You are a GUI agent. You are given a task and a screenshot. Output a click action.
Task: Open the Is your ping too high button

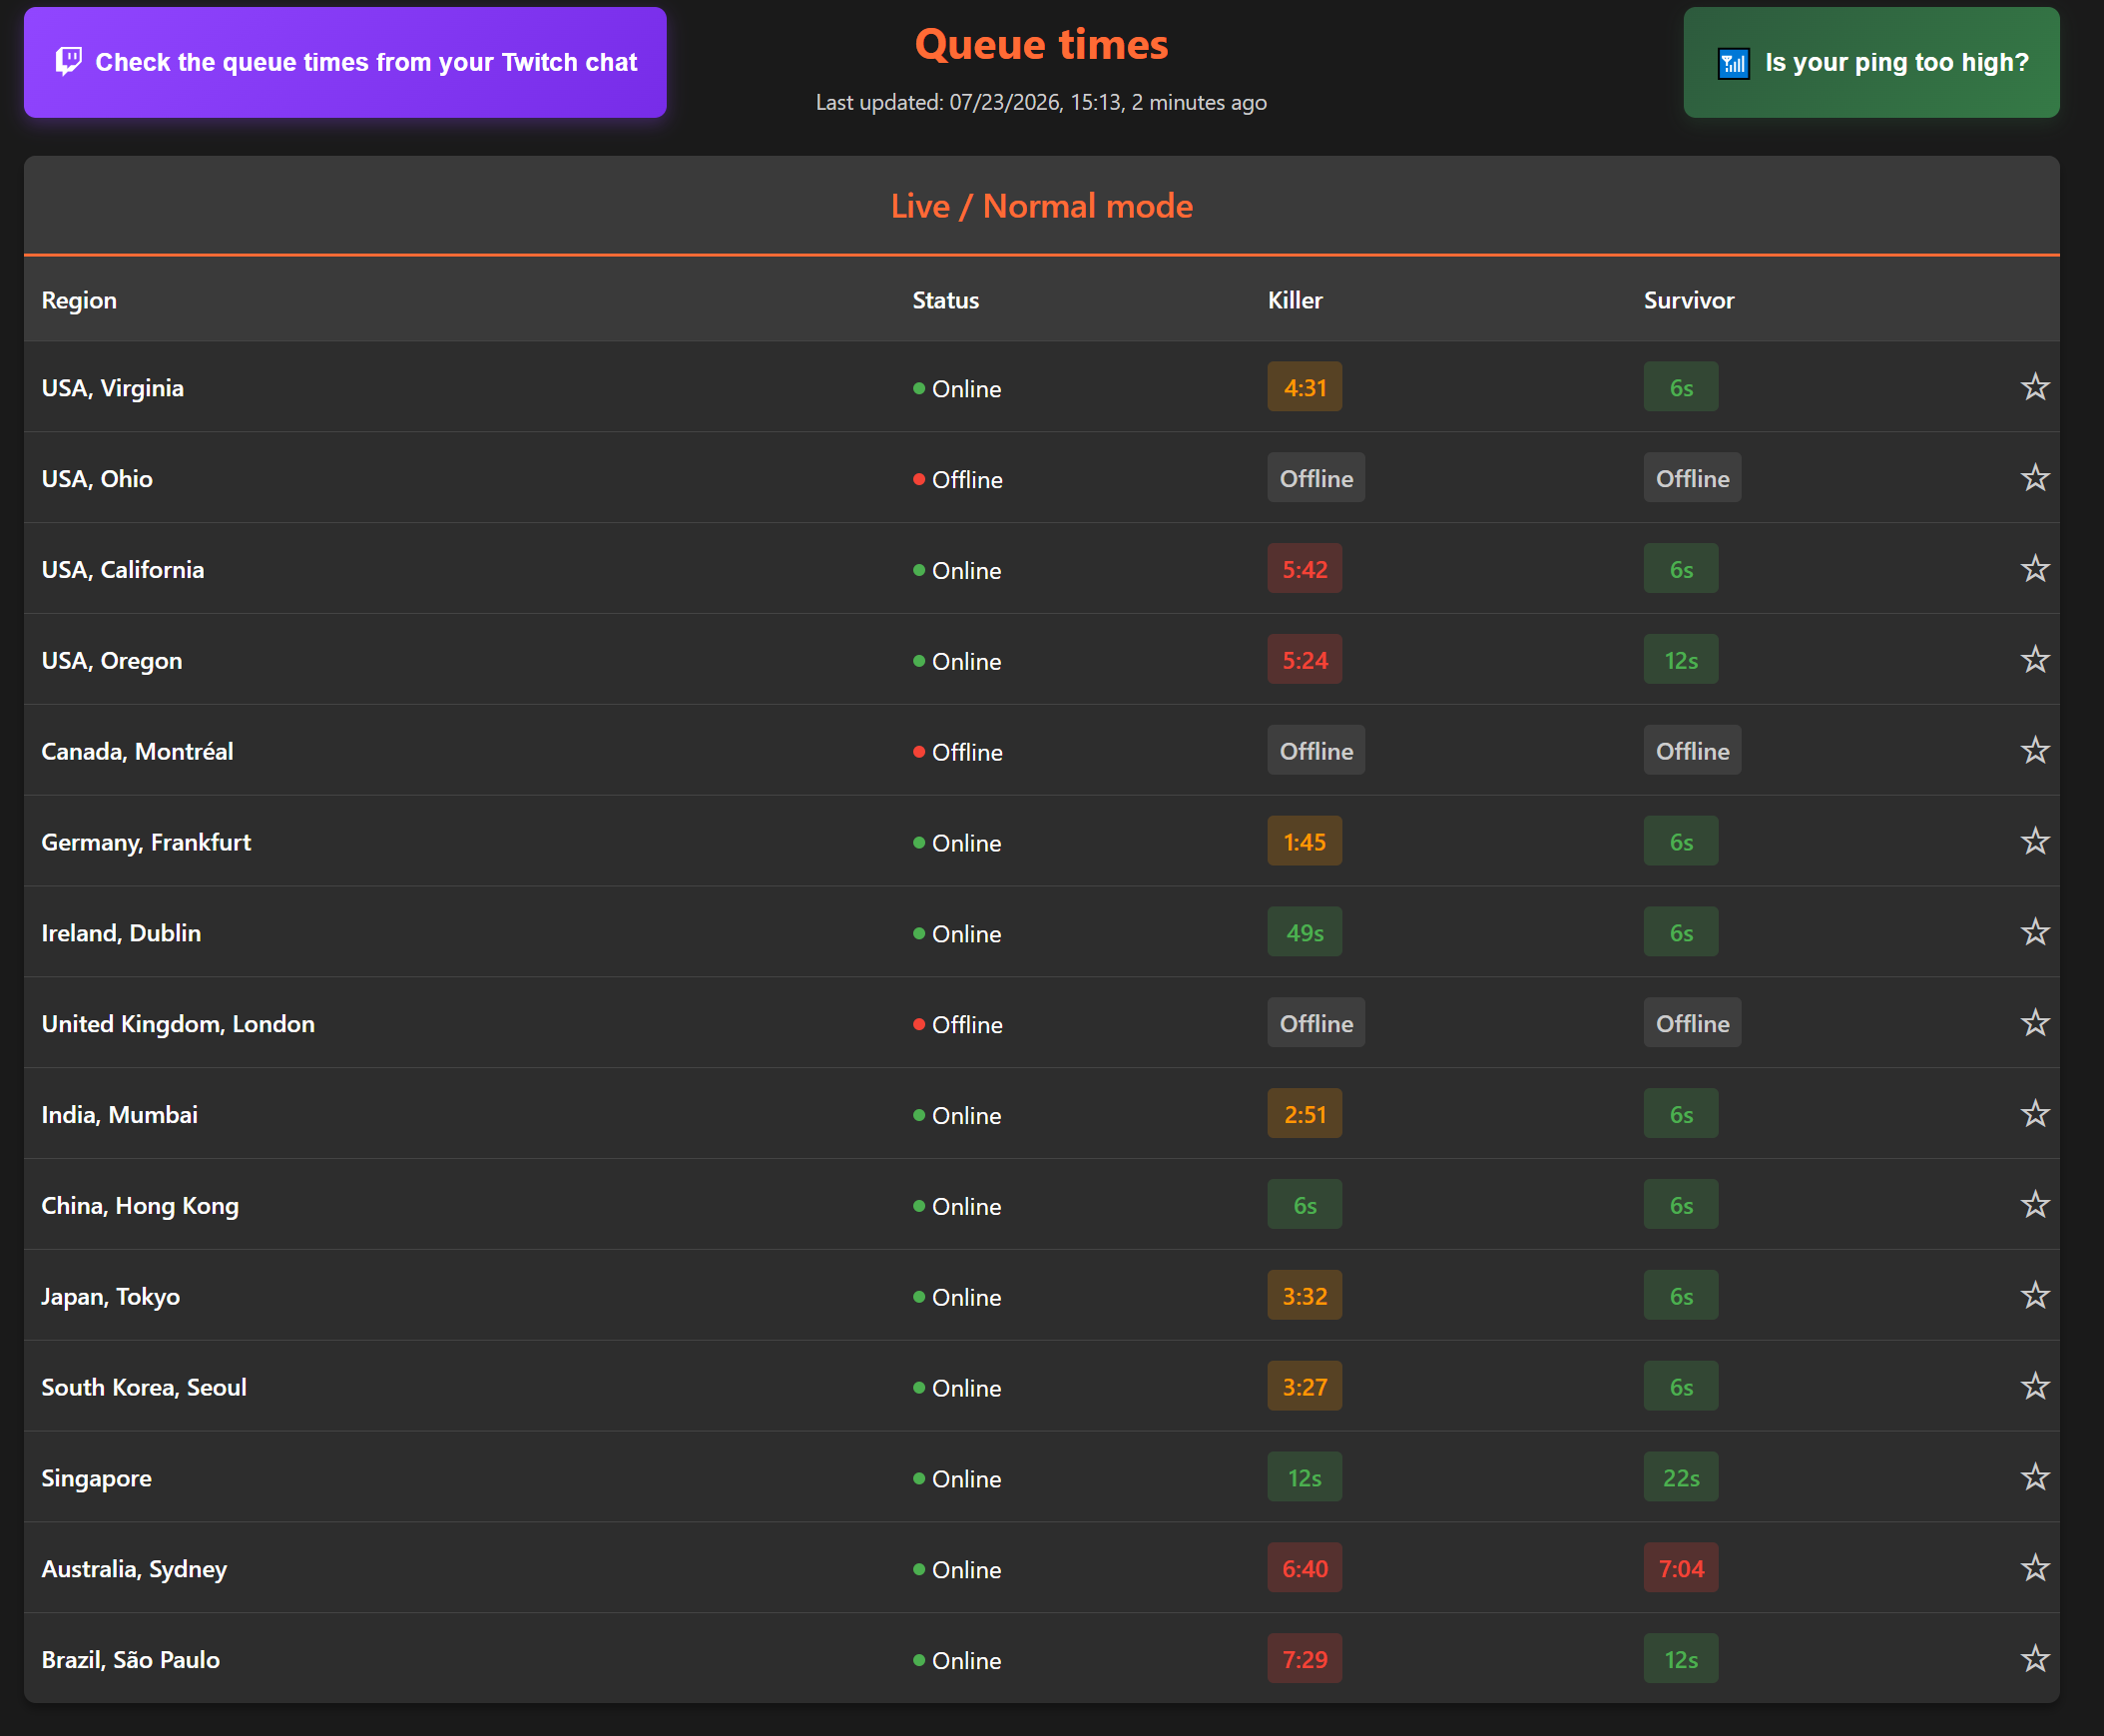tap(1871, 62)
